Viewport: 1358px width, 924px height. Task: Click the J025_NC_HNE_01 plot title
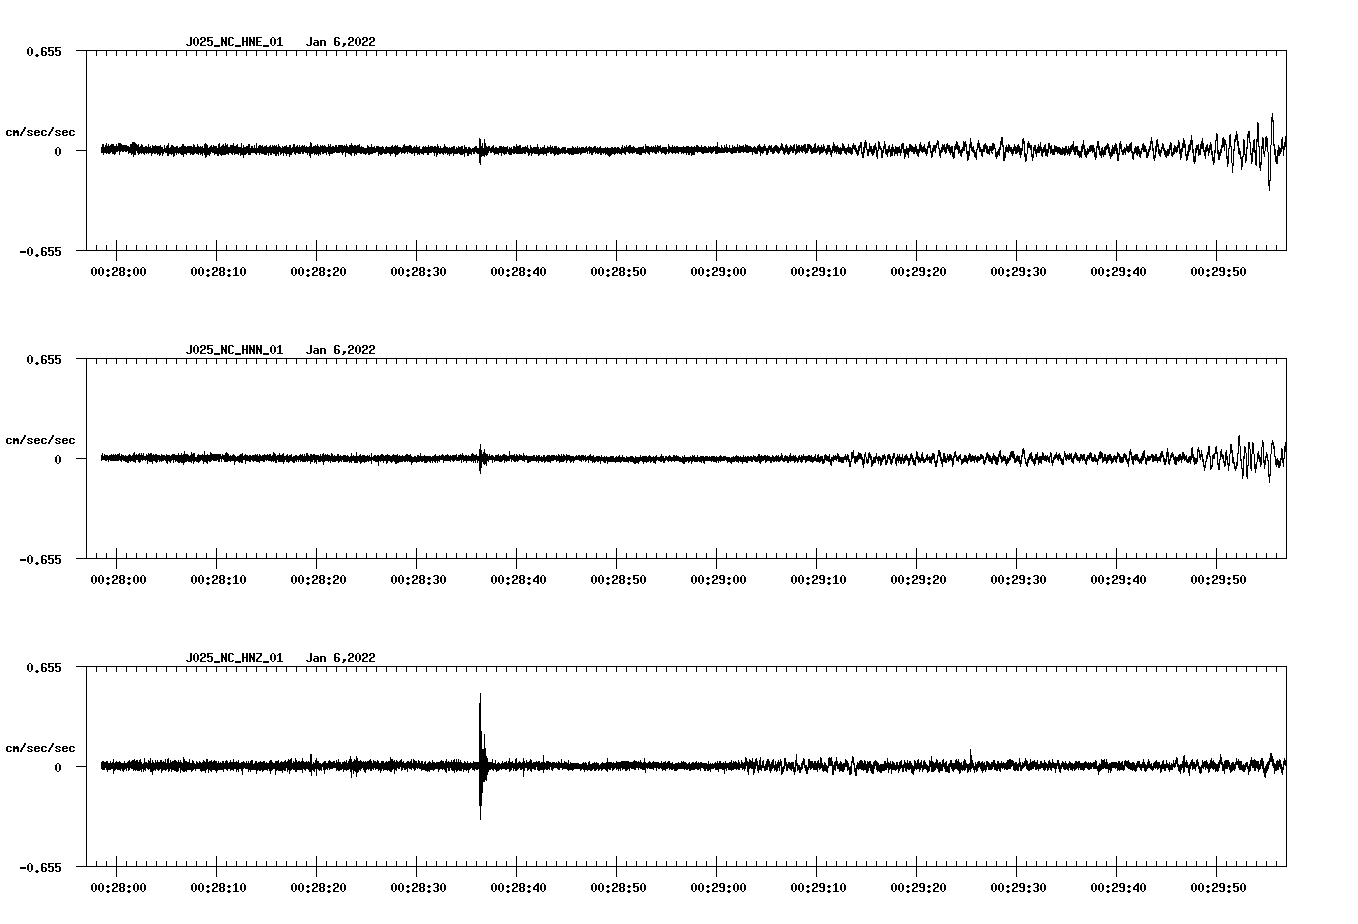coord(234,42)
